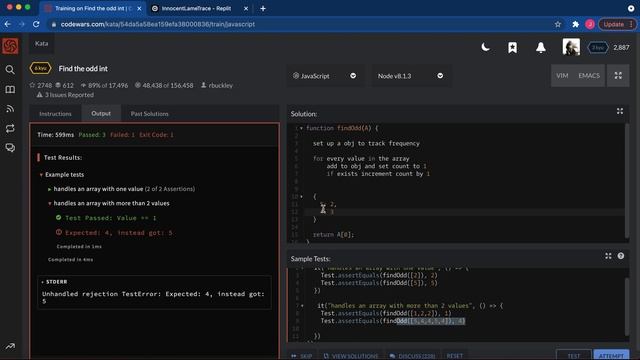Collapse the STDERR section

pyautogui.click(x=42, y=282)
